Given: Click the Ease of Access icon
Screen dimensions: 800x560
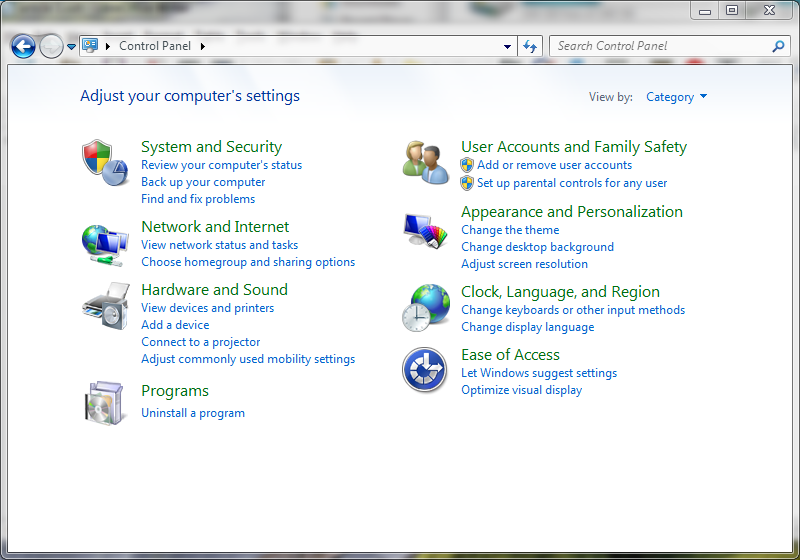Looking at the screenshot, I should [x=424, y=370].
